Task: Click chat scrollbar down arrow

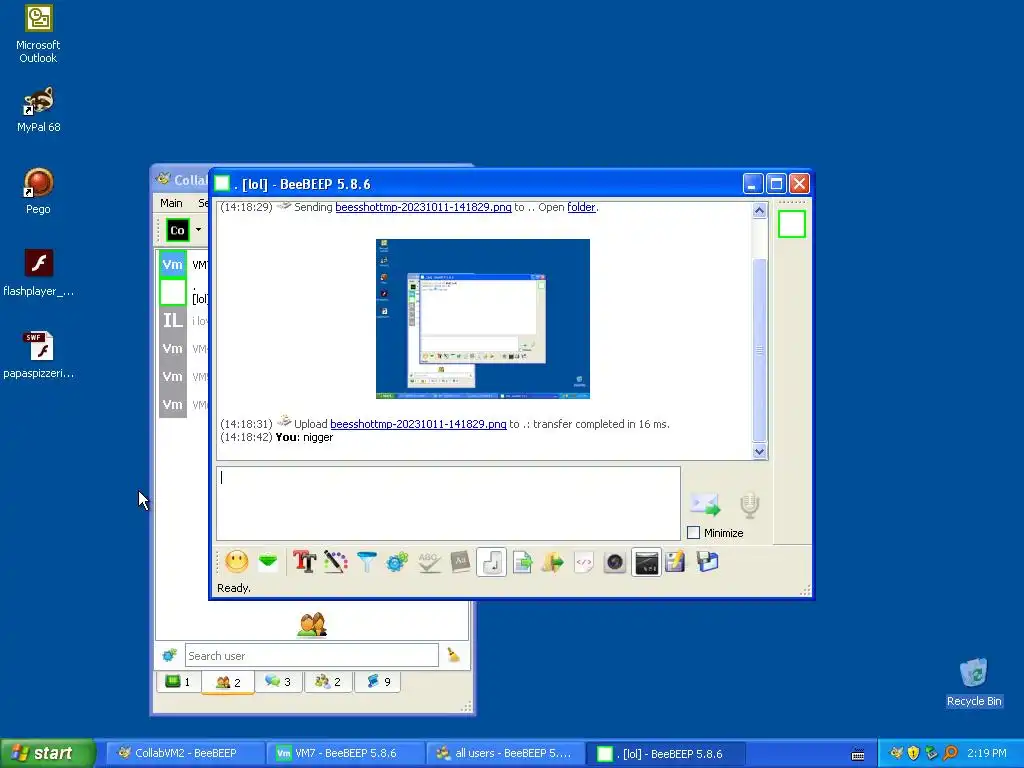Action: tap(759, 451)
